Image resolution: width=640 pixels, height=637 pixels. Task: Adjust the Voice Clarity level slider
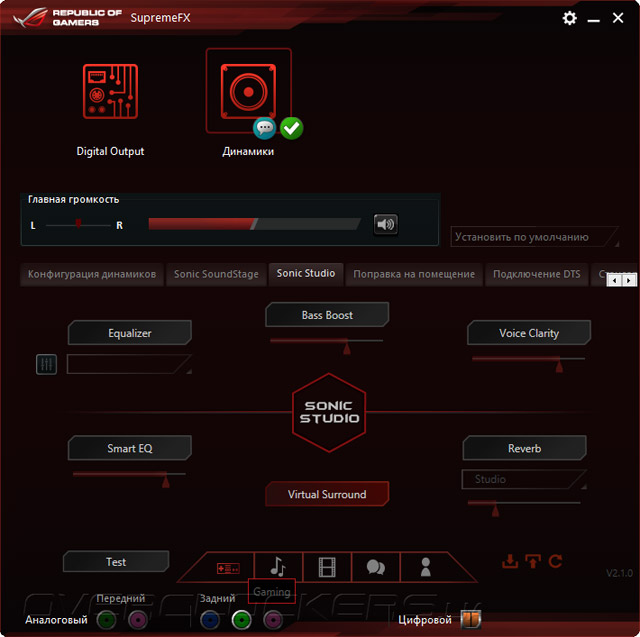click(529, 362)
